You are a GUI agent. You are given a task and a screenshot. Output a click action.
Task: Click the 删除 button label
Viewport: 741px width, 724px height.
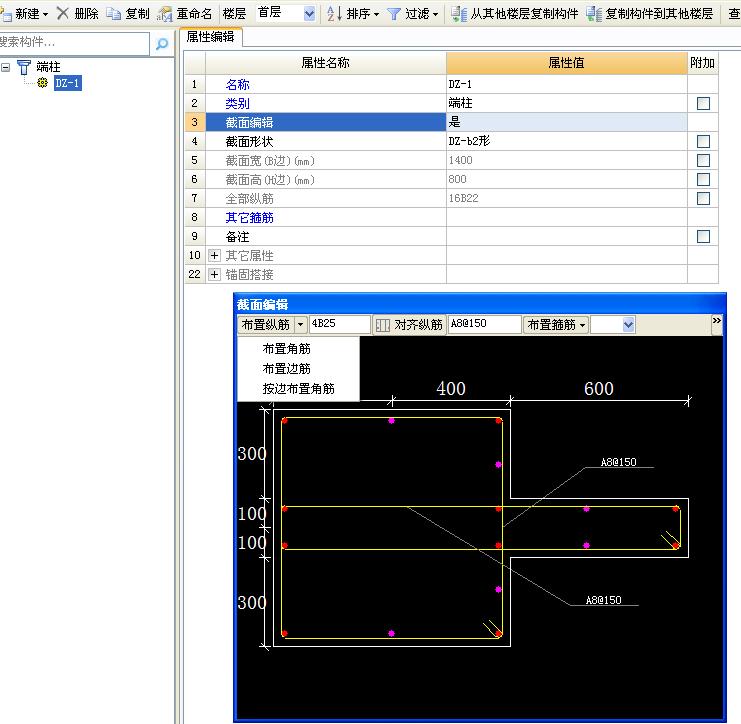click(86, 14)
